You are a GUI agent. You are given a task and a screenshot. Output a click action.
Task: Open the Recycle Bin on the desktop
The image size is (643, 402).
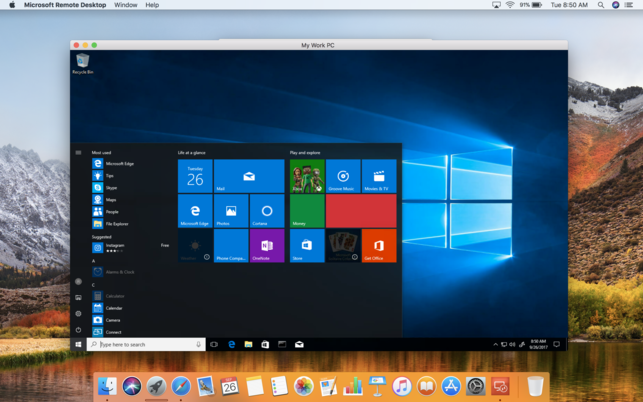point(83,64)
